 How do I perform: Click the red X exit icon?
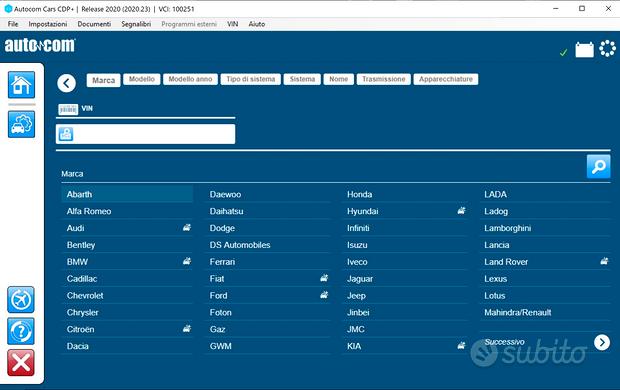(21, 363)
